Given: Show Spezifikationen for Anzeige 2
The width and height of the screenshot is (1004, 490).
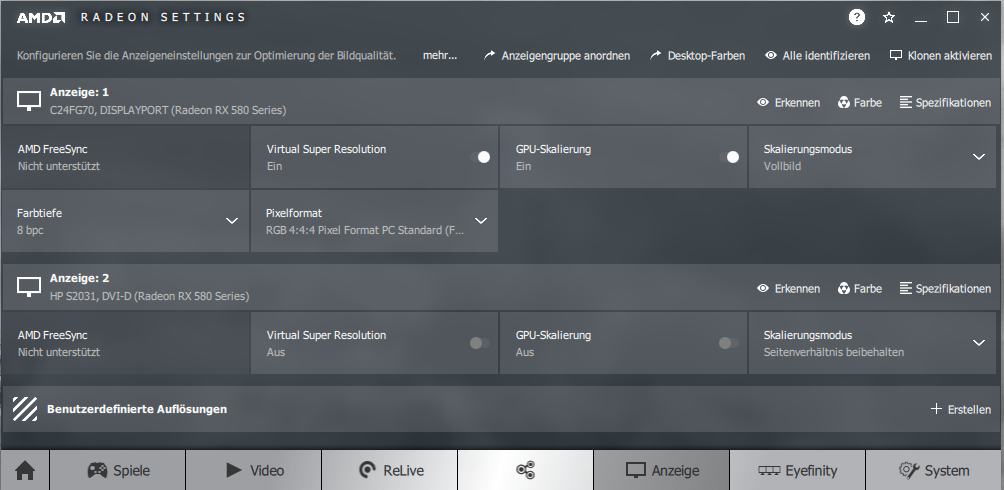Looking at the screenshot, I should [945, 288].
